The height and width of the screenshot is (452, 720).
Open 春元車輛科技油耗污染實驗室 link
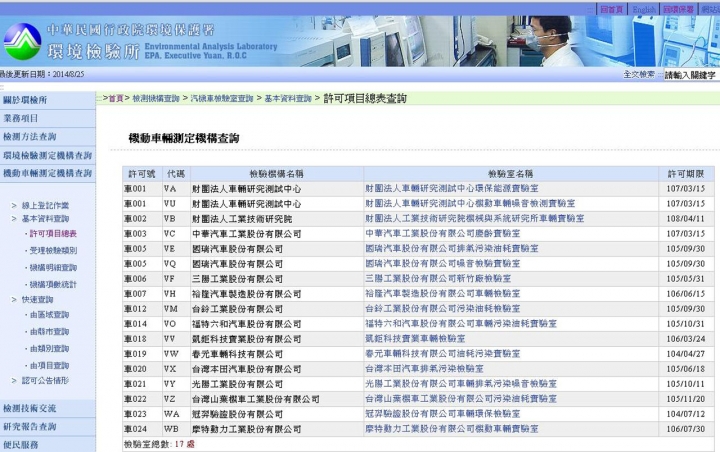point(443,354)
